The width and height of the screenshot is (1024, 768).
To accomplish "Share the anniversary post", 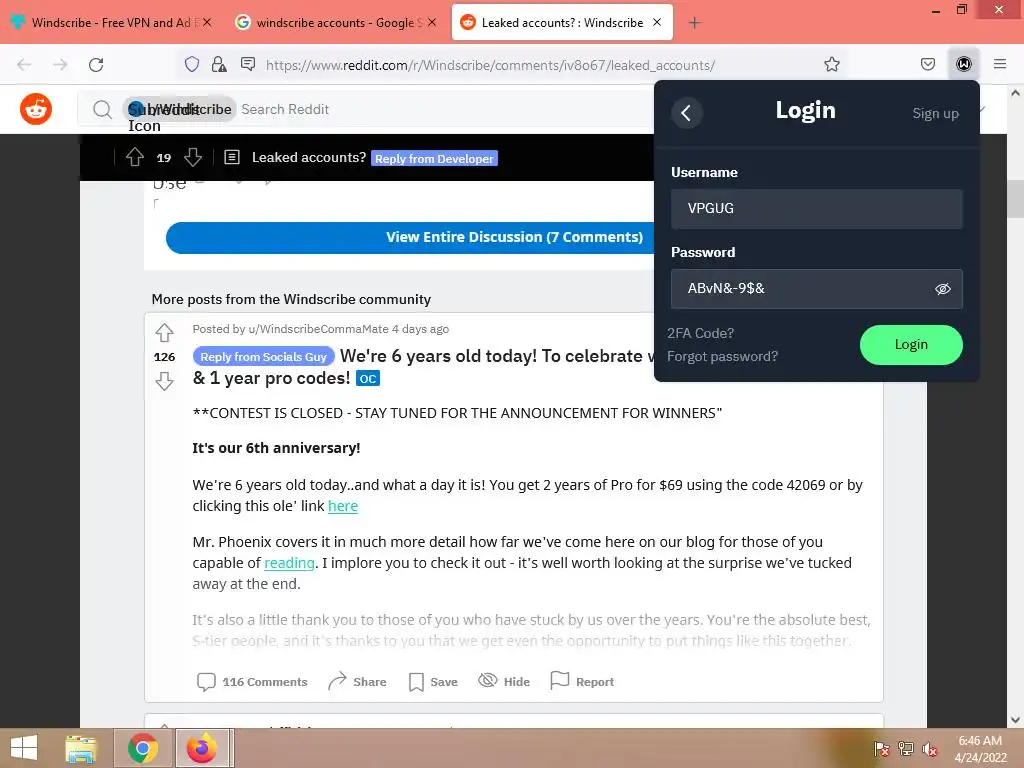I will [357, 682].
